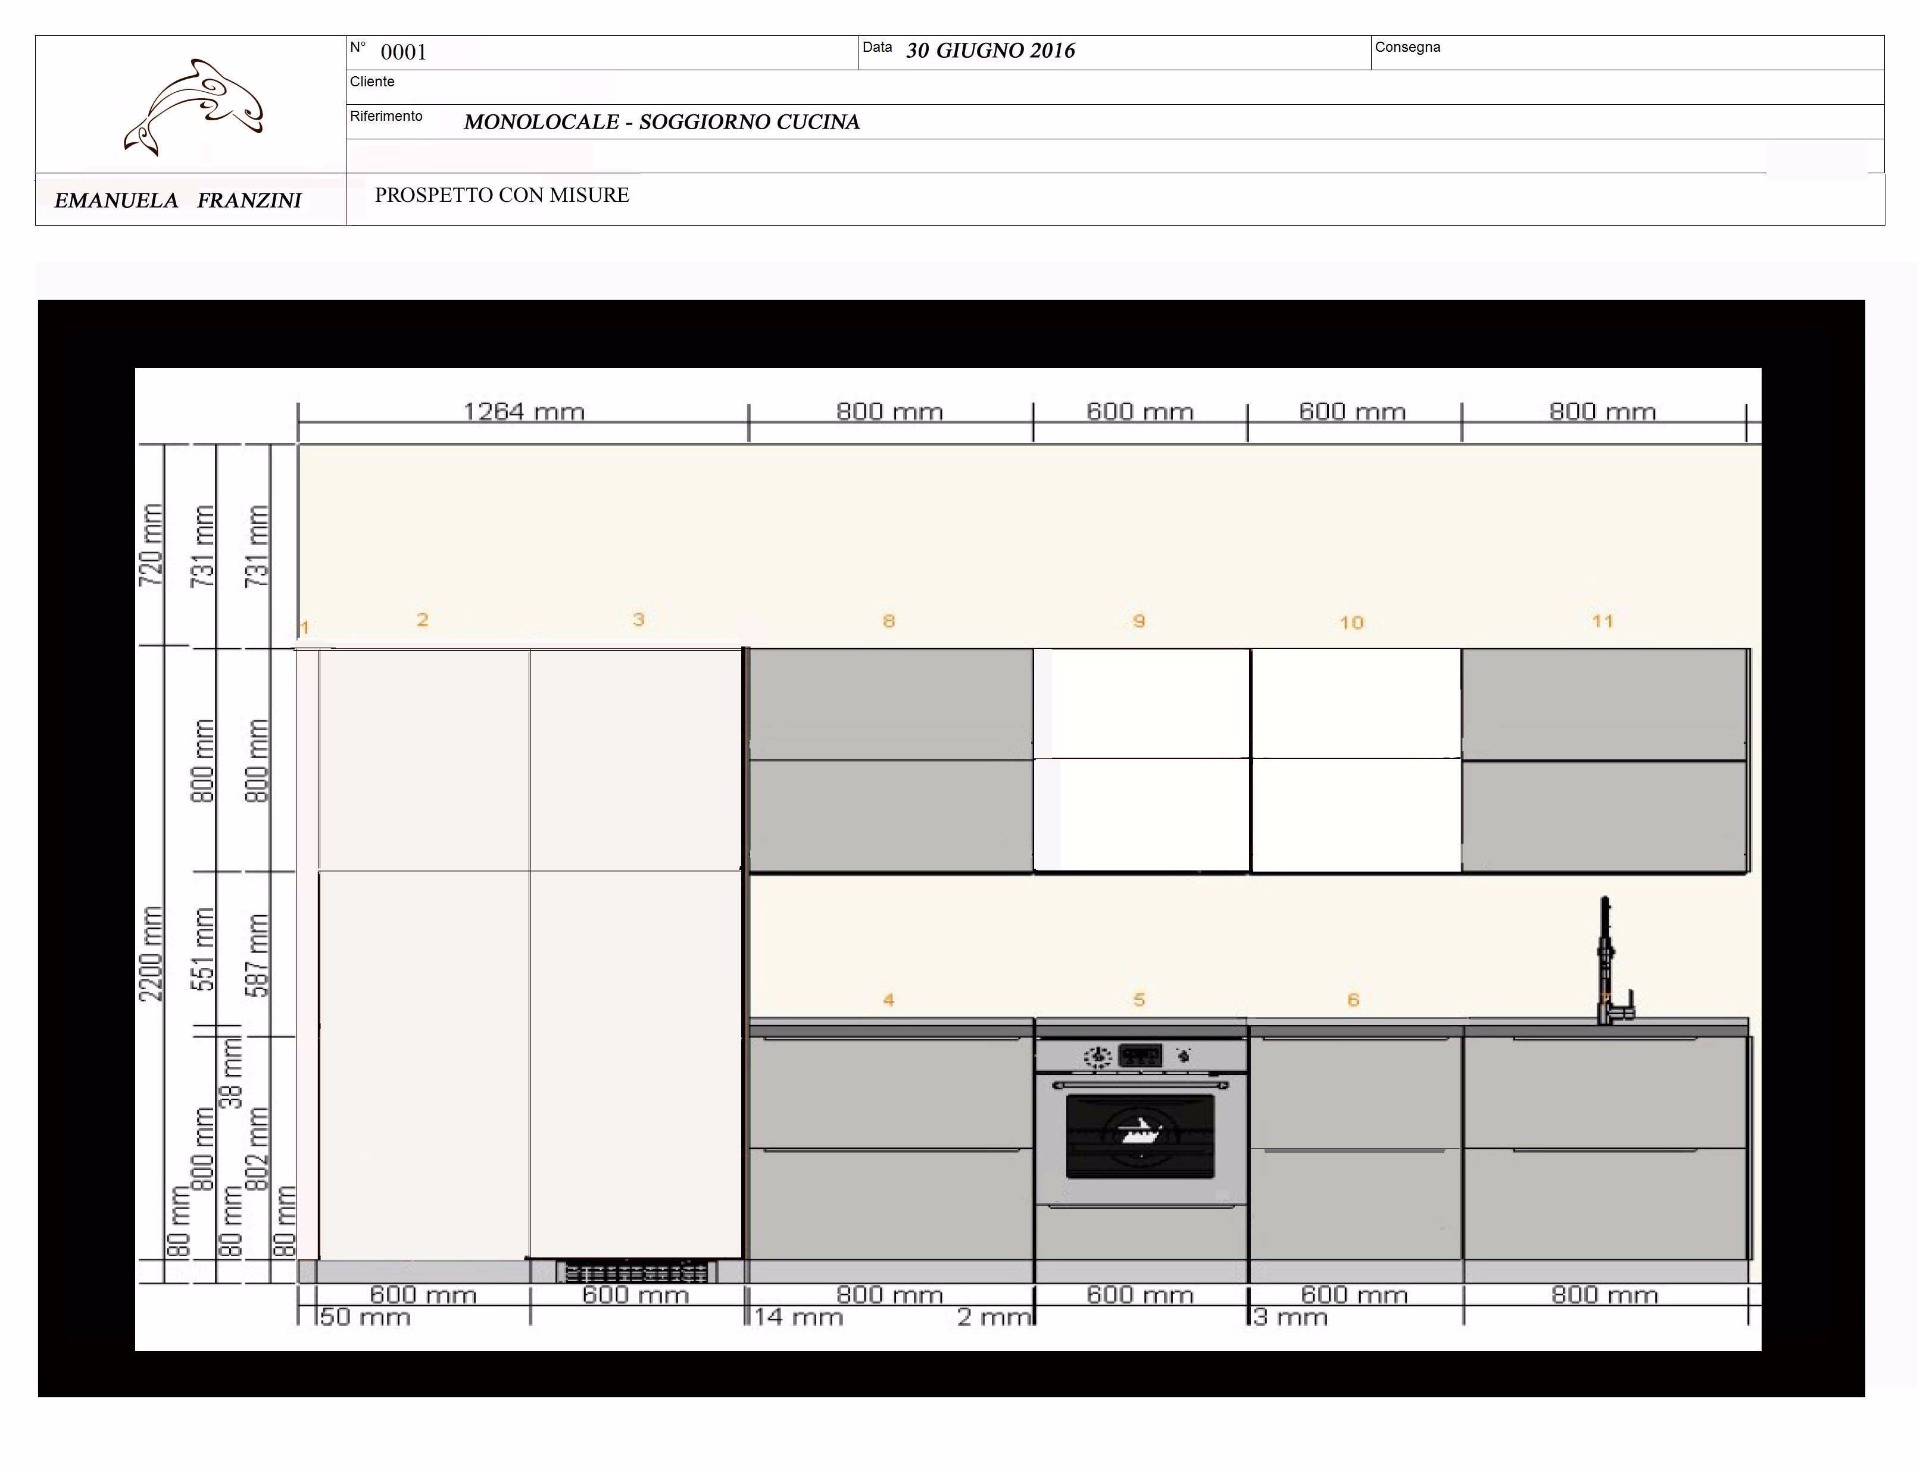Click element number 9 label
This screenshot has height=1473, width=1920.
click(1138, 622)
